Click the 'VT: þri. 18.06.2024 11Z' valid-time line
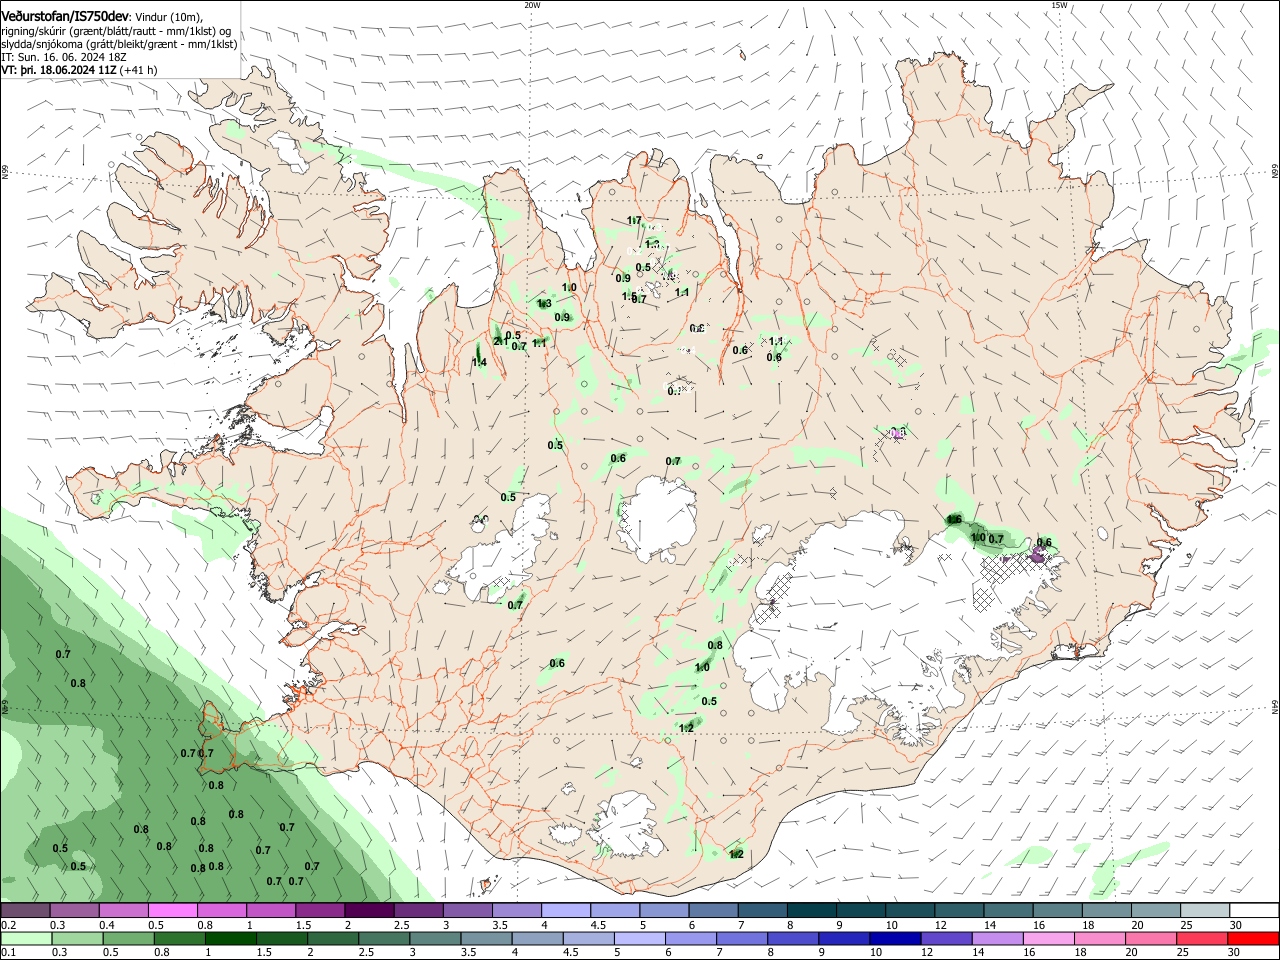 pyautogui.click(x=60, y=70)
